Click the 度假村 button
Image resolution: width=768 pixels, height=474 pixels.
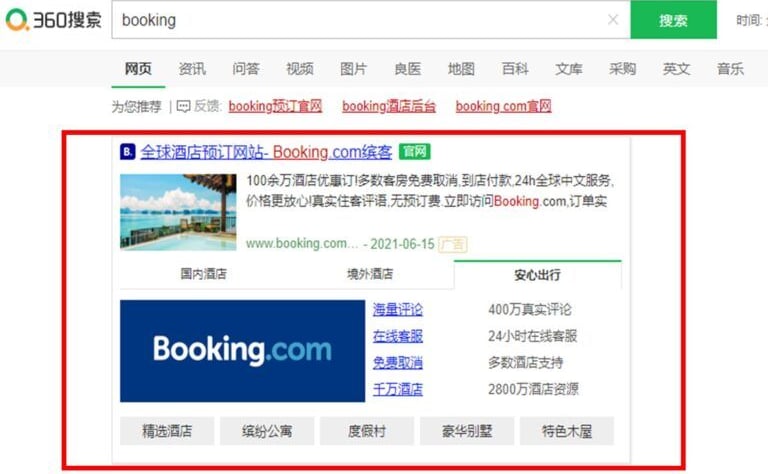[x=367, y=431]
